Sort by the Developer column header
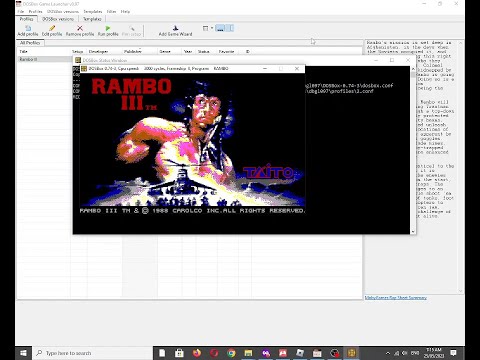This screenshot has width=480, height=360. click(x=104, y=52)
